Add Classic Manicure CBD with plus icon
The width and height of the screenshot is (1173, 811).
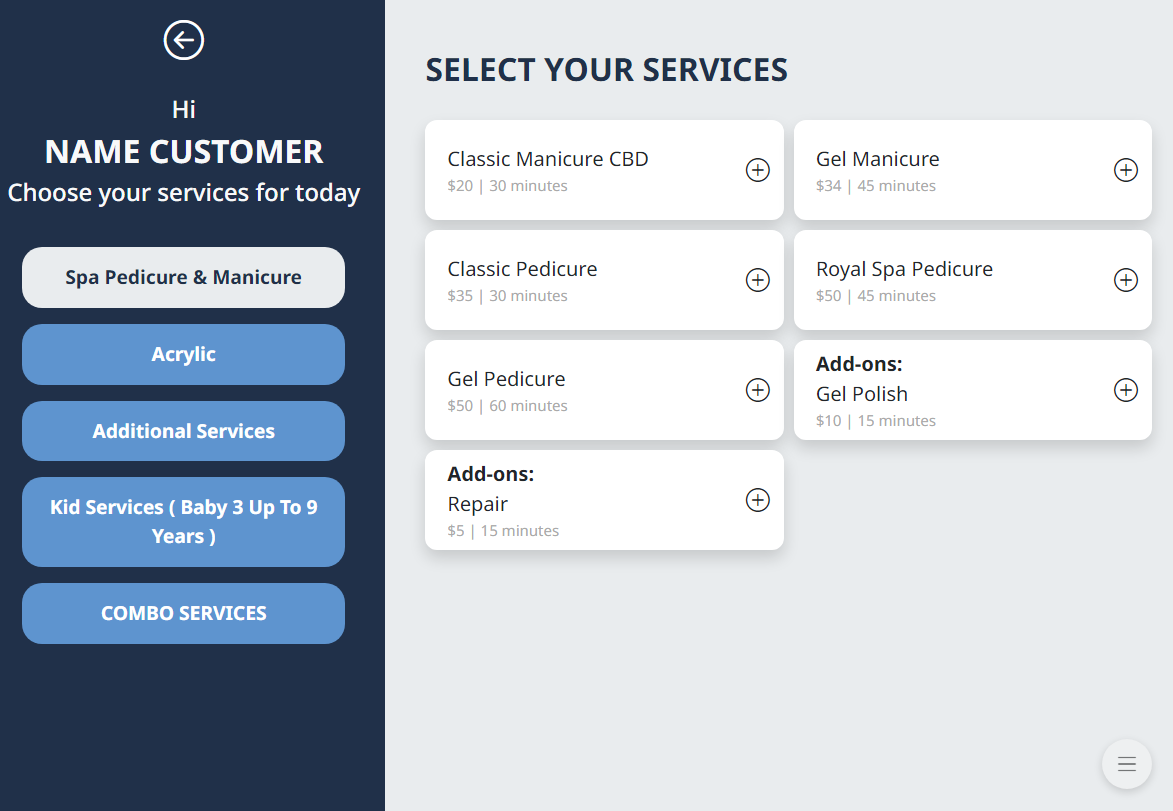point(758,170)
